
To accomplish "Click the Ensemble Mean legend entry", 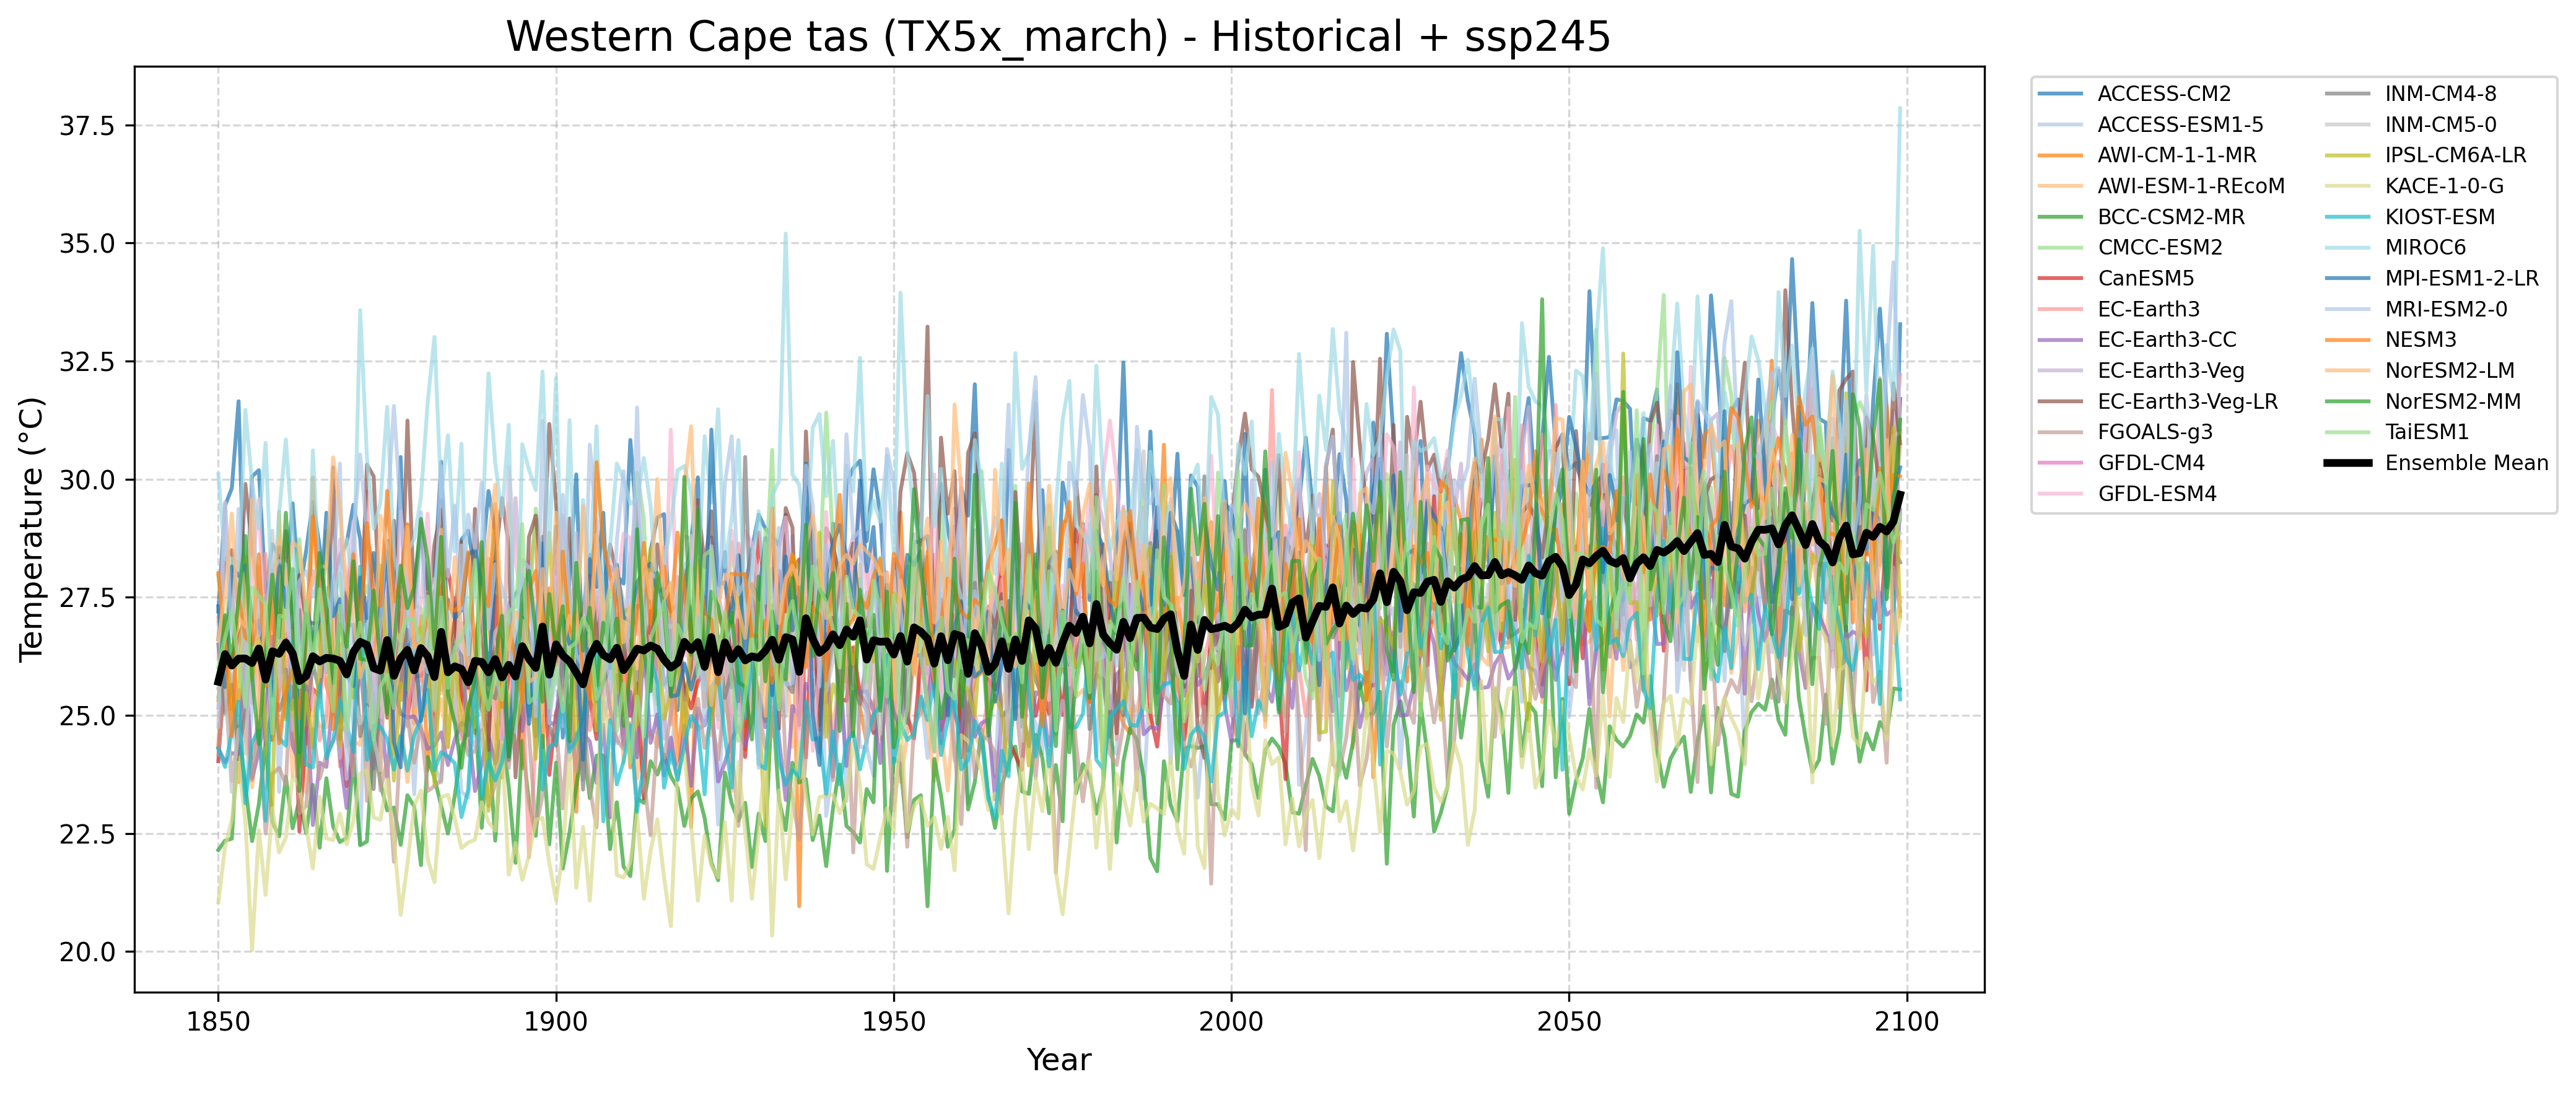I will (x=2466, y=463).
